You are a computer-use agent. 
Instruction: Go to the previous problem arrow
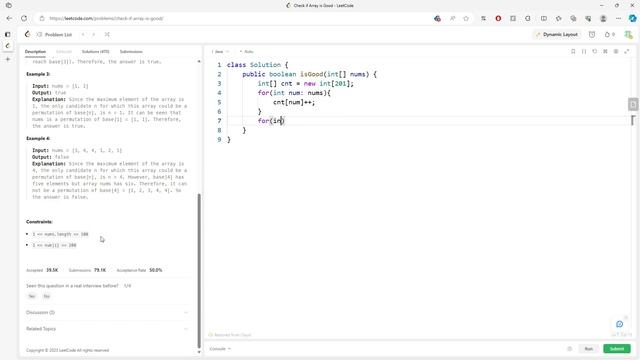(x=83, y=35)
